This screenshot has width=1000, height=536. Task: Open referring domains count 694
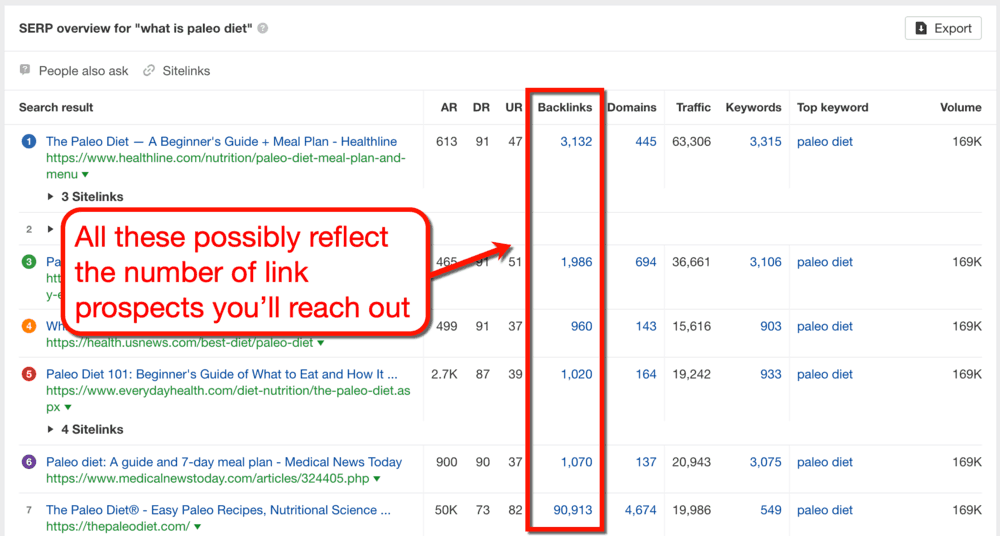coord(645,262)
